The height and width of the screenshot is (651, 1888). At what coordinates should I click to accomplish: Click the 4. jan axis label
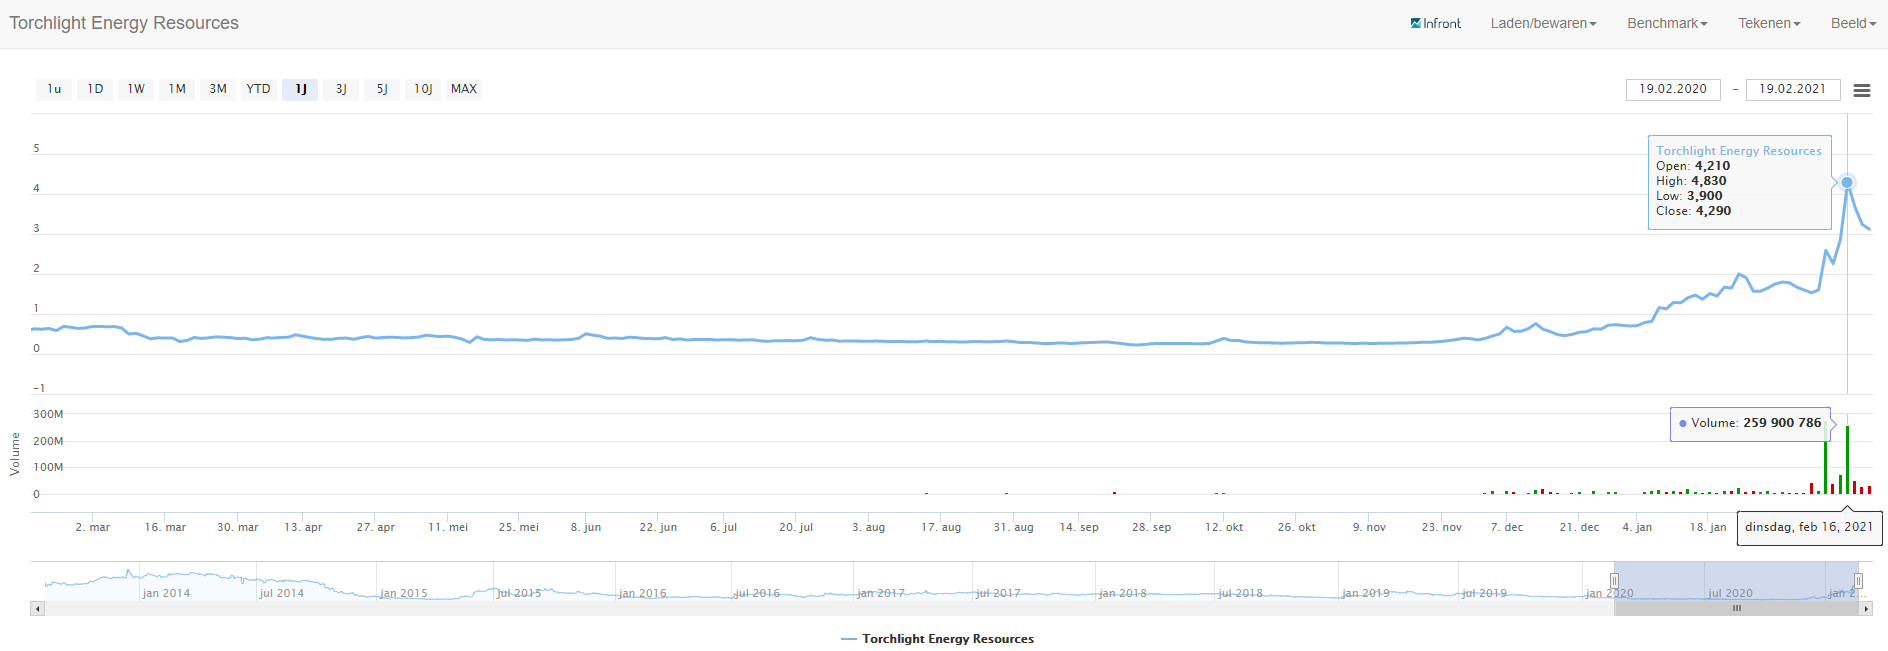tap(1637, 527)
